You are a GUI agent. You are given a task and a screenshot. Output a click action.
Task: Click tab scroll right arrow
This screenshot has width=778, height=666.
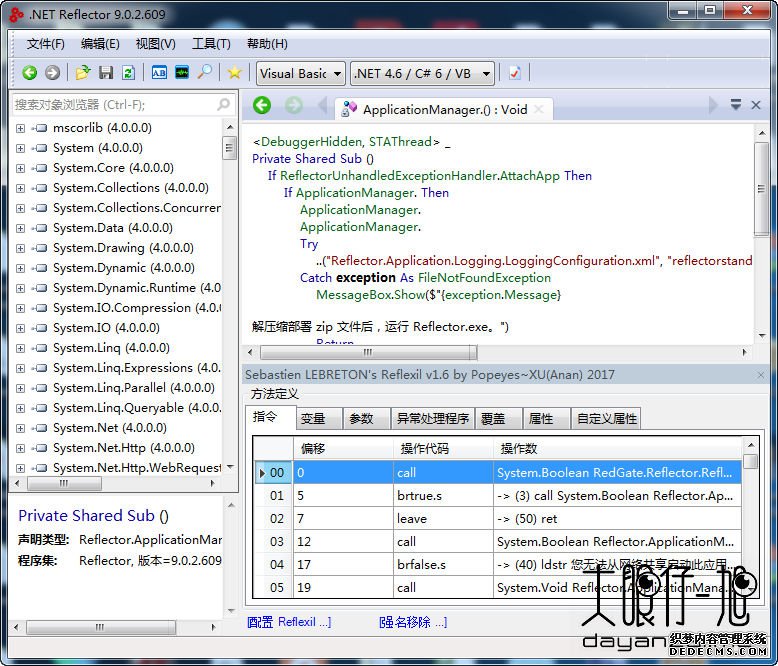point(713,105)
